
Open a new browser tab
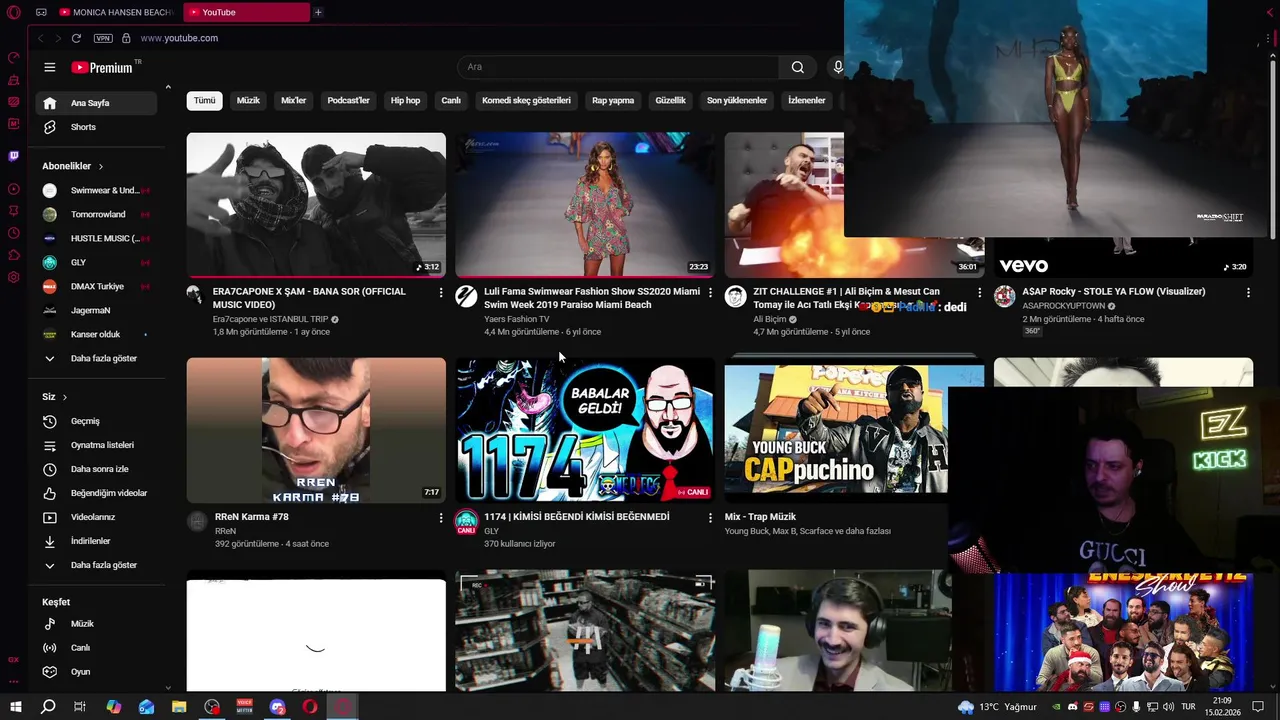point(318,12)
